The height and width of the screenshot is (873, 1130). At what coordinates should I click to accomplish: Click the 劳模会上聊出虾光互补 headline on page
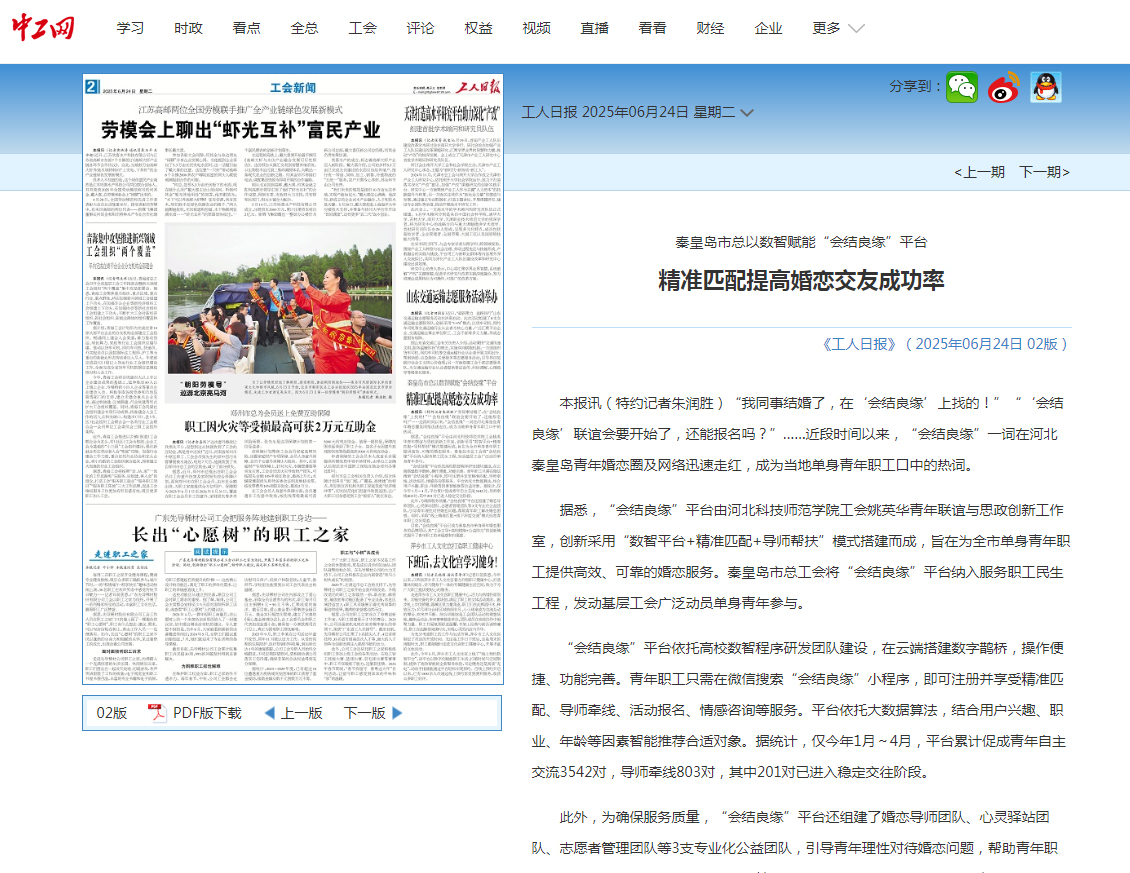240,130
